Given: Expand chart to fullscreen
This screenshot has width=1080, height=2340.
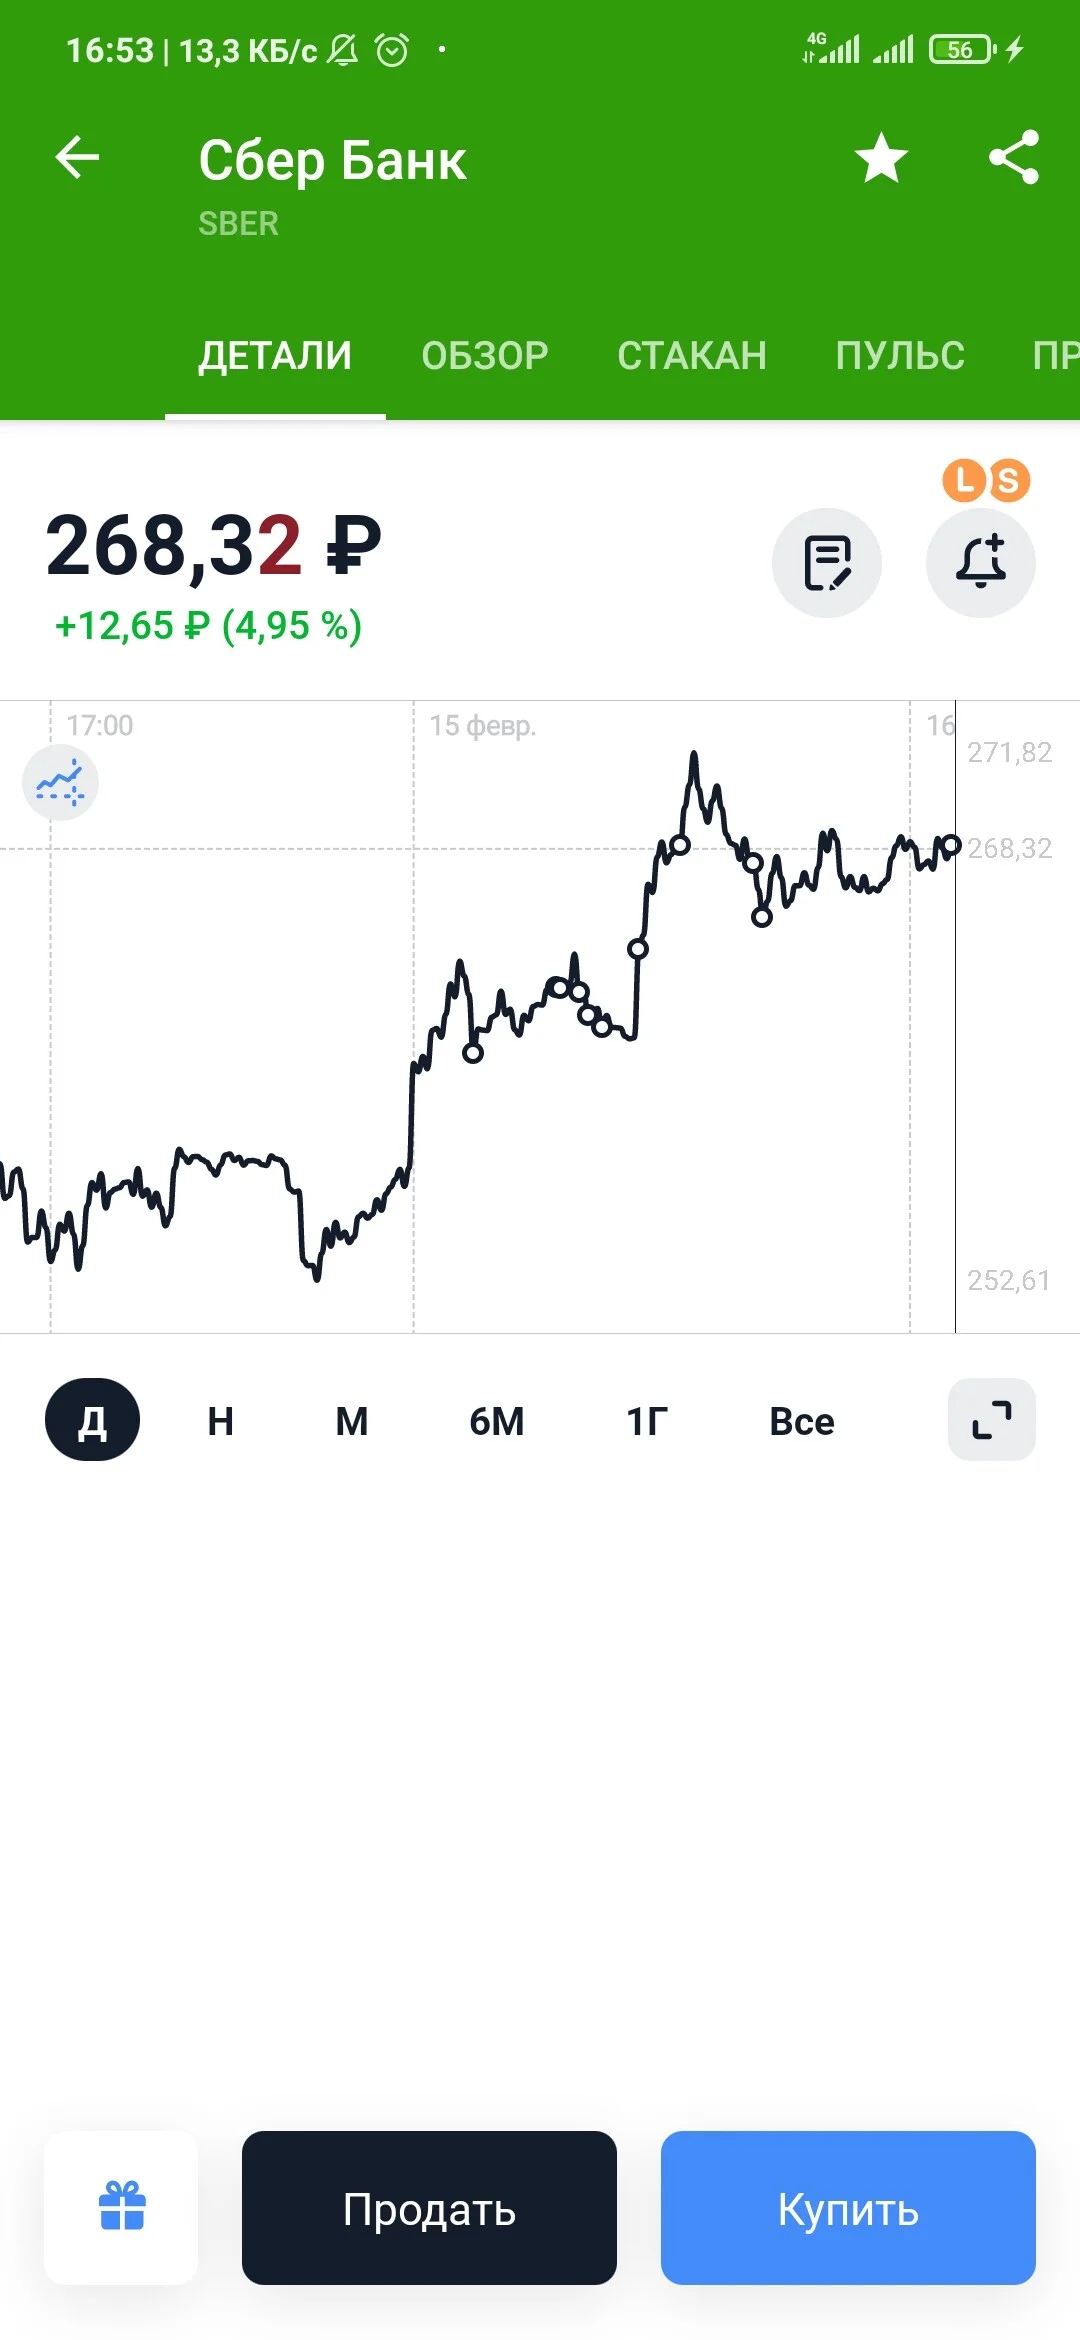Looking at the screenshot, I should click(992, 1420).
